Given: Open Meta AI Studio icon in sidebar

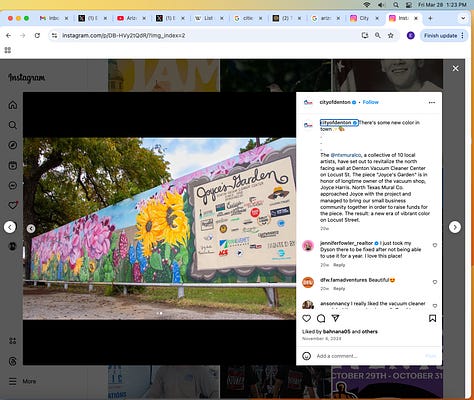Looking at the screenshot, I should click(x=13, y=341).
